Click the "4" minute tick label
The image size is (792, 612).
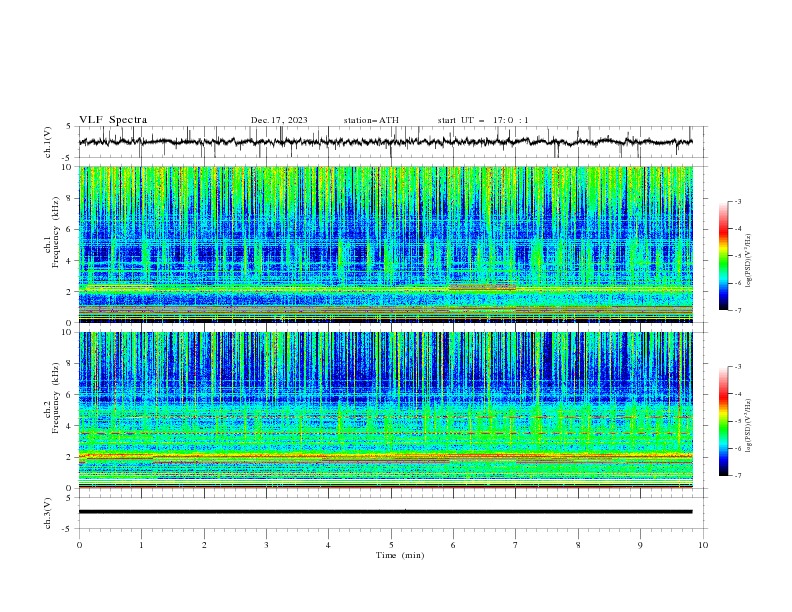[328, 545]
